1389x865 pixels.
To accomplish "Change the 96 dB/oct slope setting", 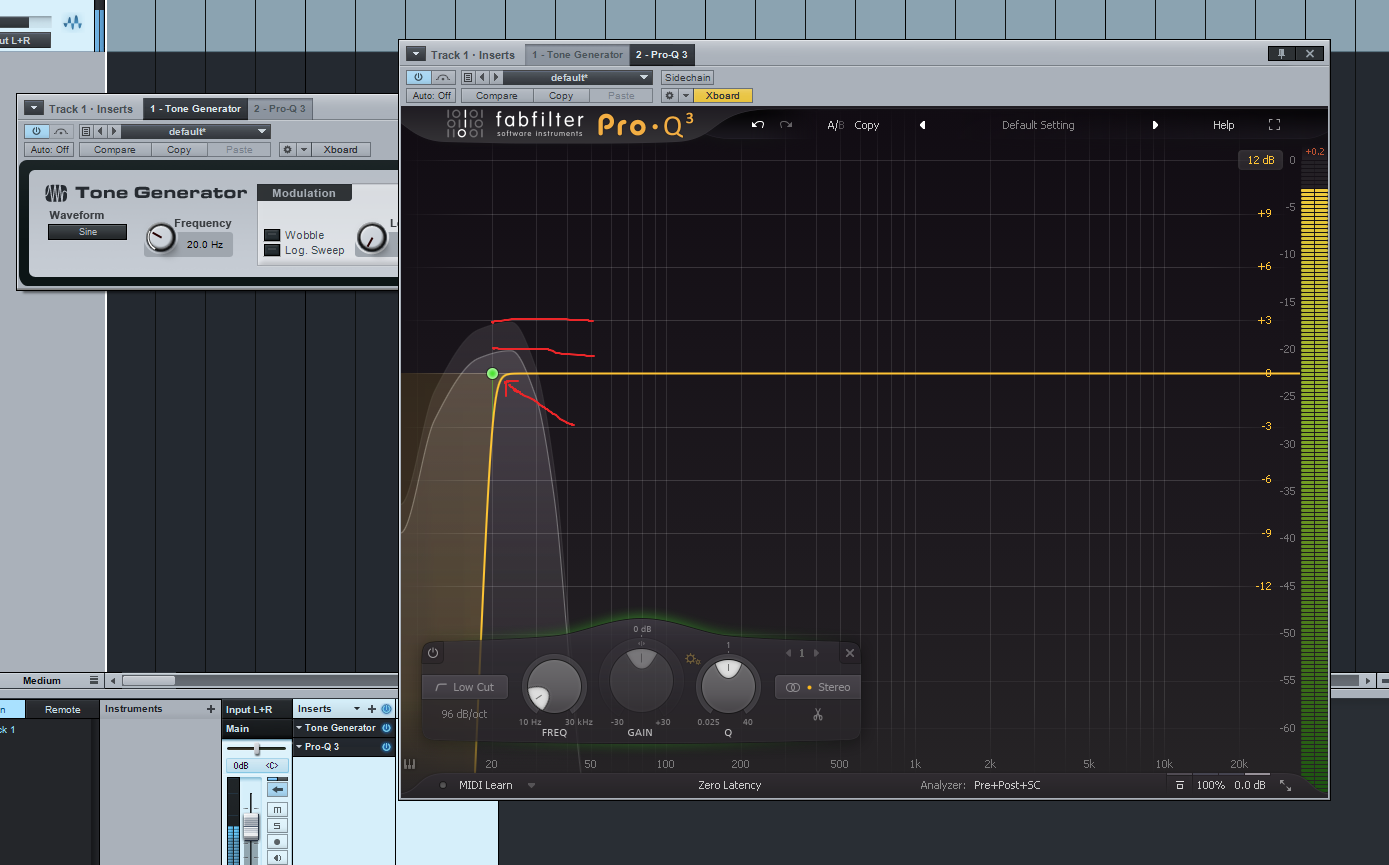I will point(464,714).
